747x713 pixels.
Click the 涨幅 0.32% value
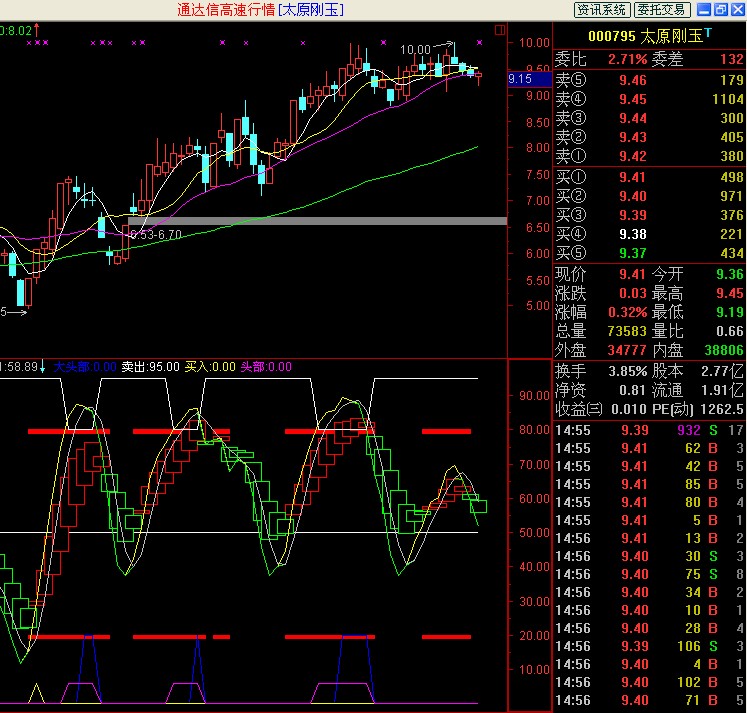point(627,312)
